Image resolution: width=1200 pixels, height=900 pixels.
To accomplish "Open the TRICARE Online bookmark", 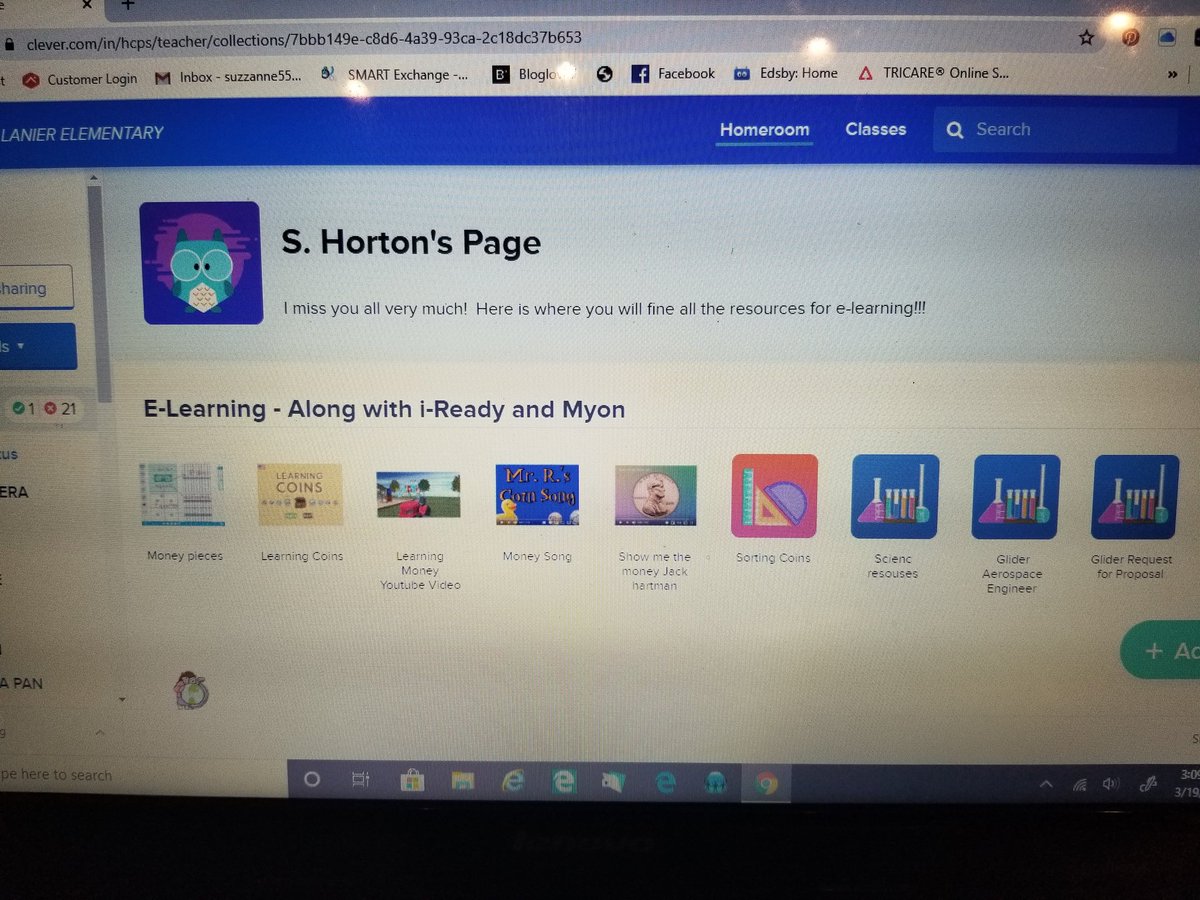I will [934, 73].
